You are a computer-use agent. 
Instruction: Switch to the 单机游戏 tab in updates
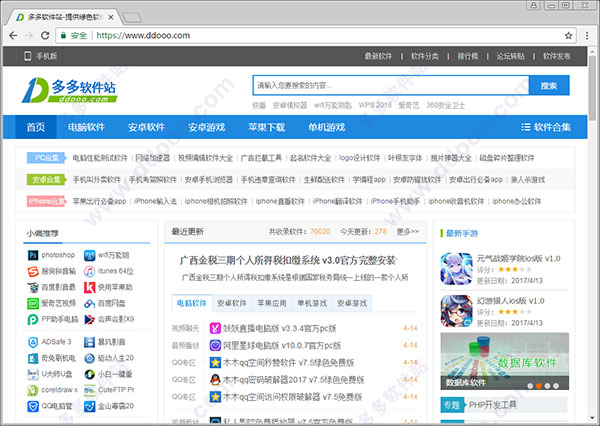(313, 302)
